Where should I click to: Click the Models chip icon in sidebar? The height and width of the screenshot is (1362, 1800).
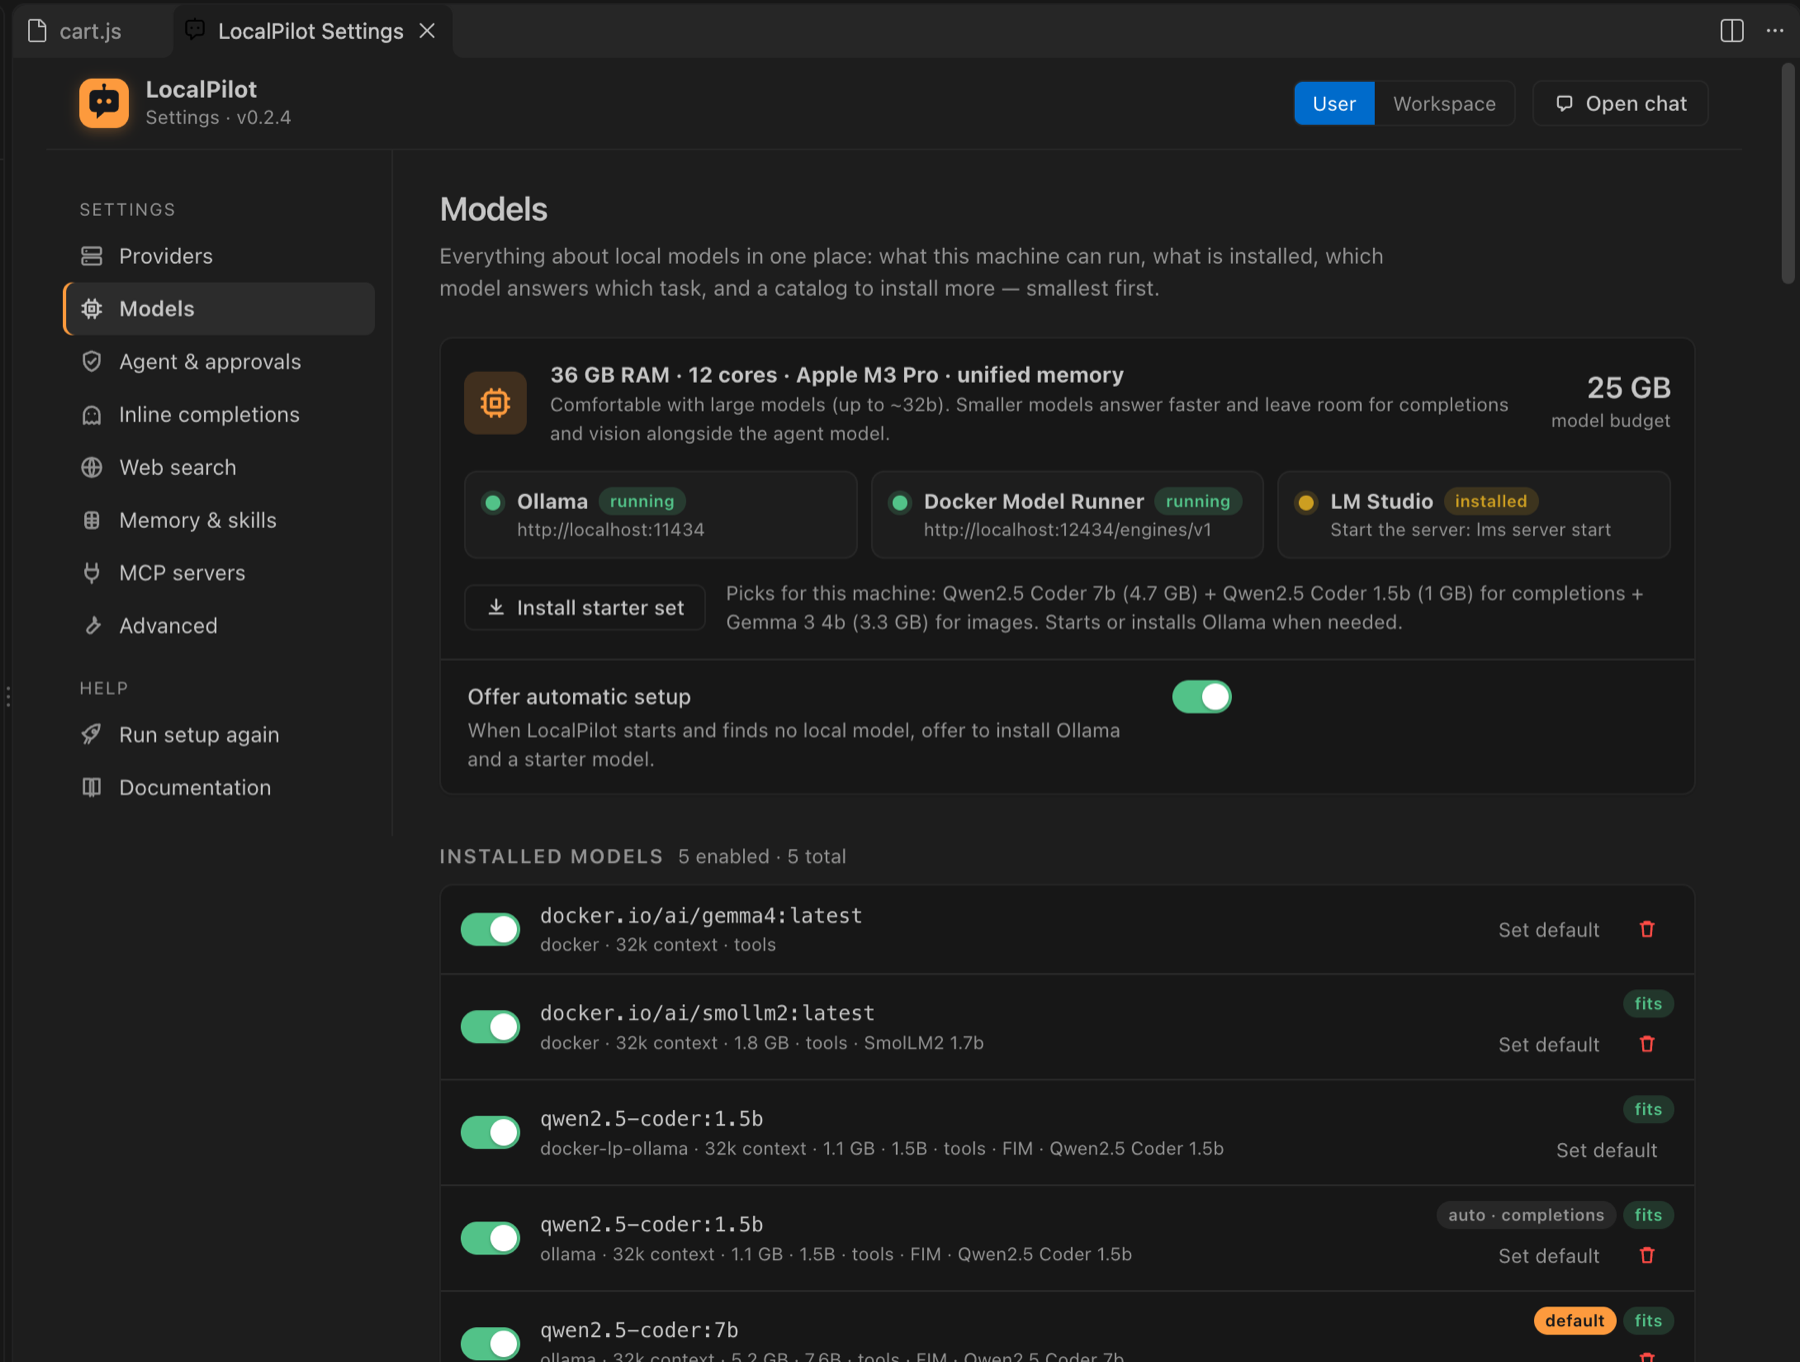[x=92, y=309]
